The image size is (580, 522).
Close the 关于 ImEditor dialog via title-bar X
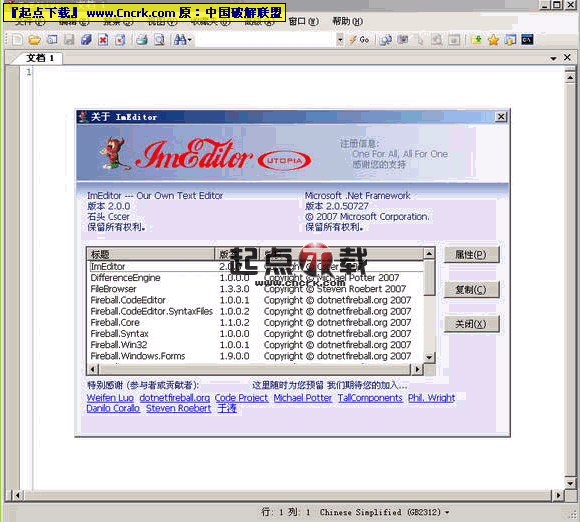[x=501, y=117]
